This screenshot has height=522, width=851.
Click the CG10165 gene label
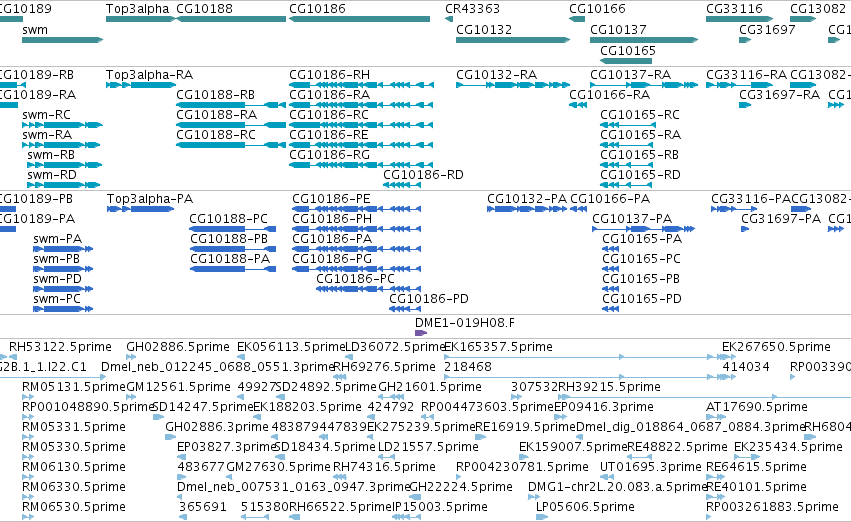[x=628, y=50]
